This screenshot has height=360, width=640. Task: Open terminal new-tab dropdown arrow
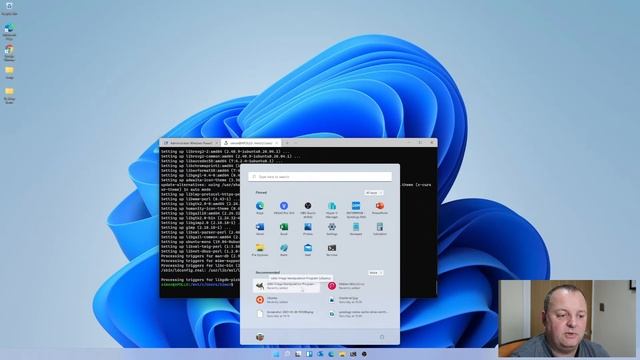coord(296,143)
